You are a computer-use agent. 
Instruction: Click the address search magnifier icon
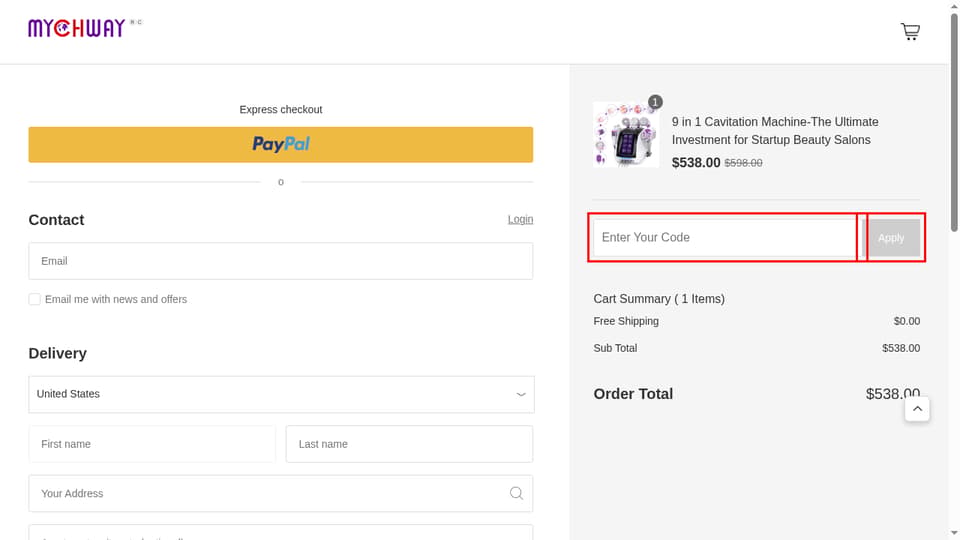[516, 493]
